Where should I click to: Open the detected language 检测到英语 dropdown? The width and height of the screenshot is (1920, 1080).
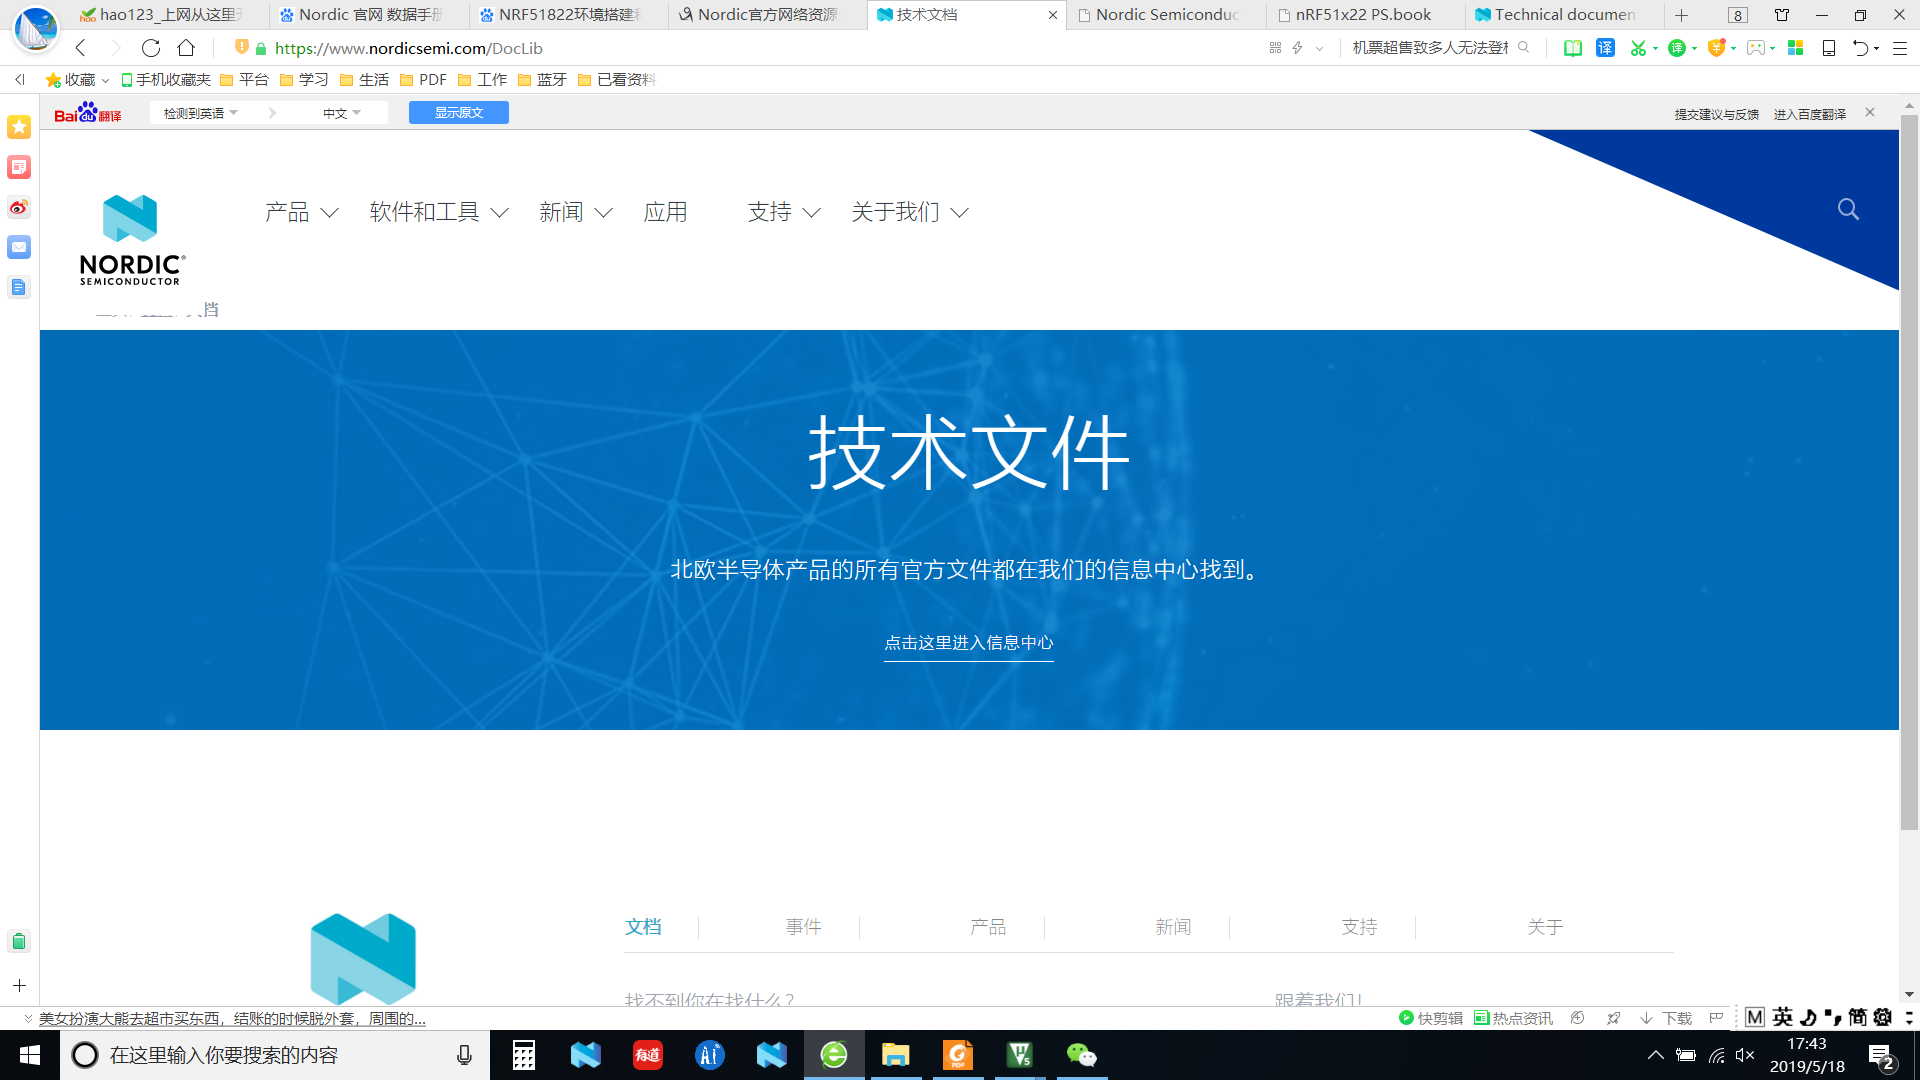(x=200, y=113)
